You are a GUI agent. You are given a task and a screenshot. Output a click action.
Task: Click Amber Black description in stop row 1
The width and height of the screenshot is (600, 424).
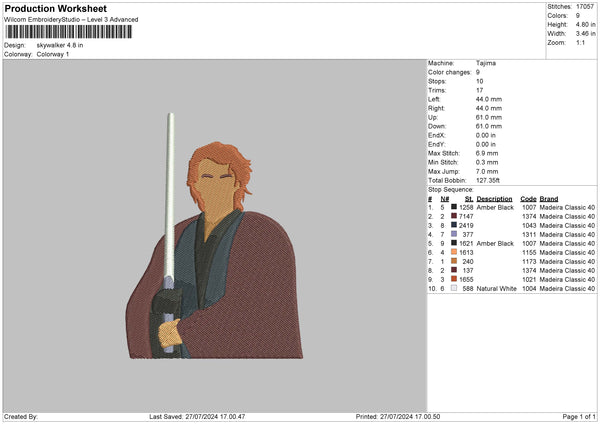(495, 207)
